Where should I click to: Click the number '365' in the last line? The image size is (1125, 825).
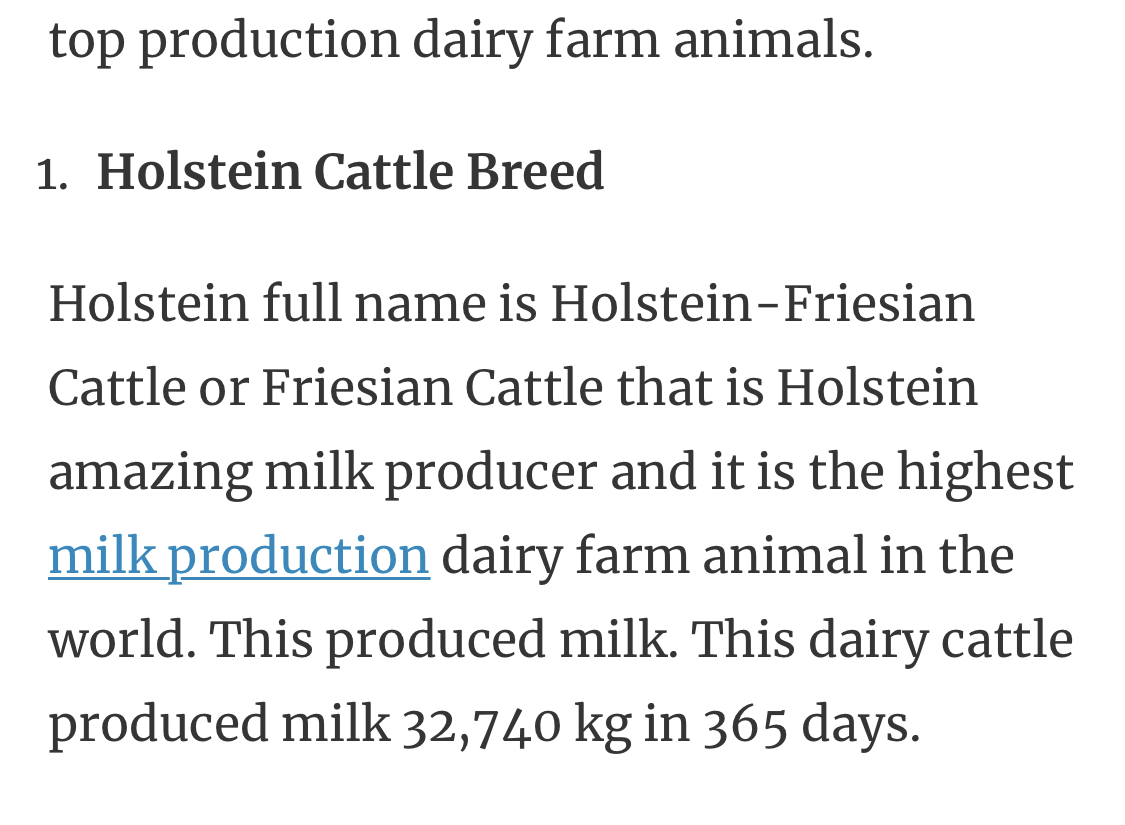point(745,725)
